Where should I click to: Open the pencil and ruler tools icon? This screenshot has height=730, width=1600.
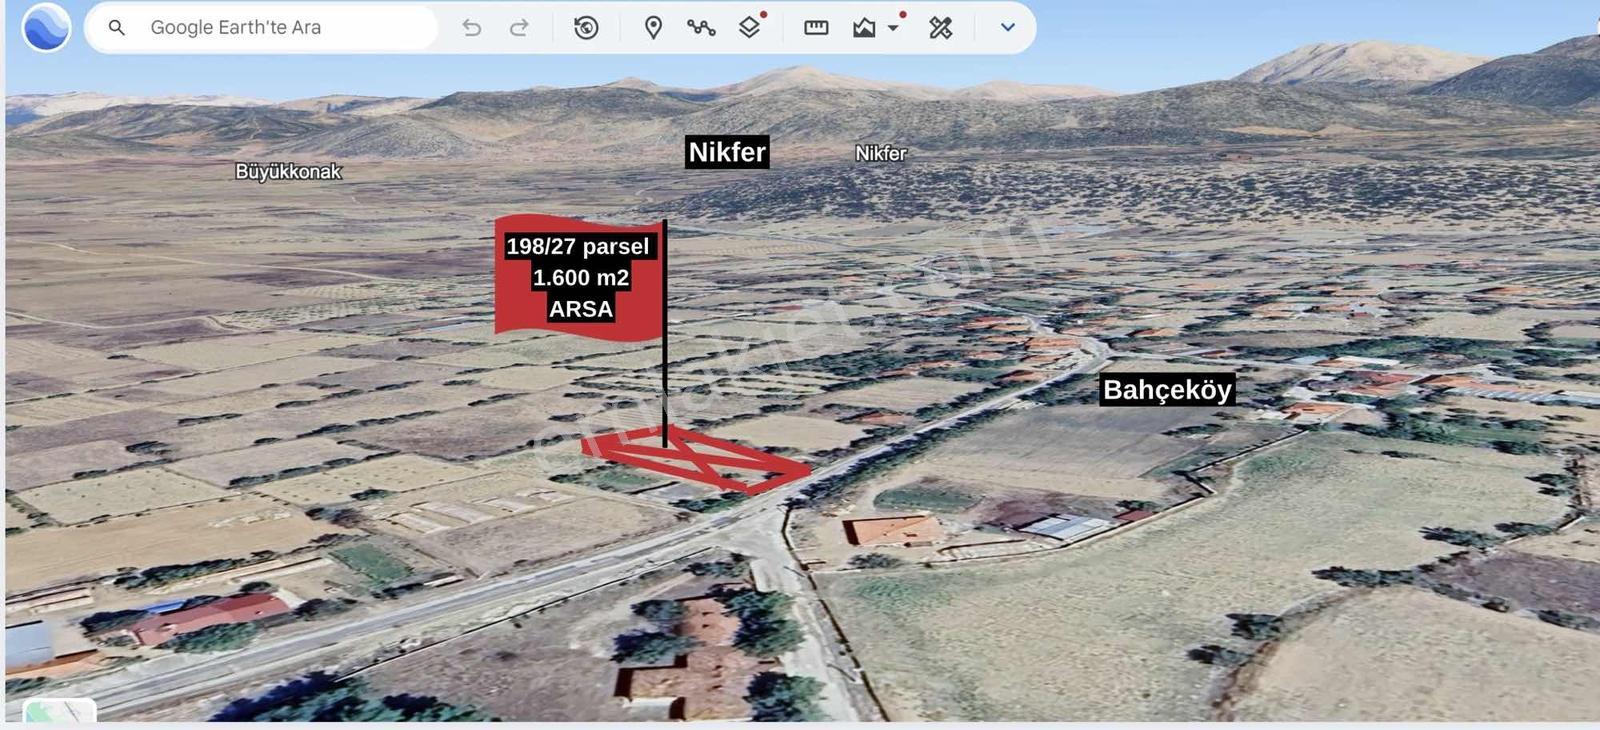tap(940, 28)
